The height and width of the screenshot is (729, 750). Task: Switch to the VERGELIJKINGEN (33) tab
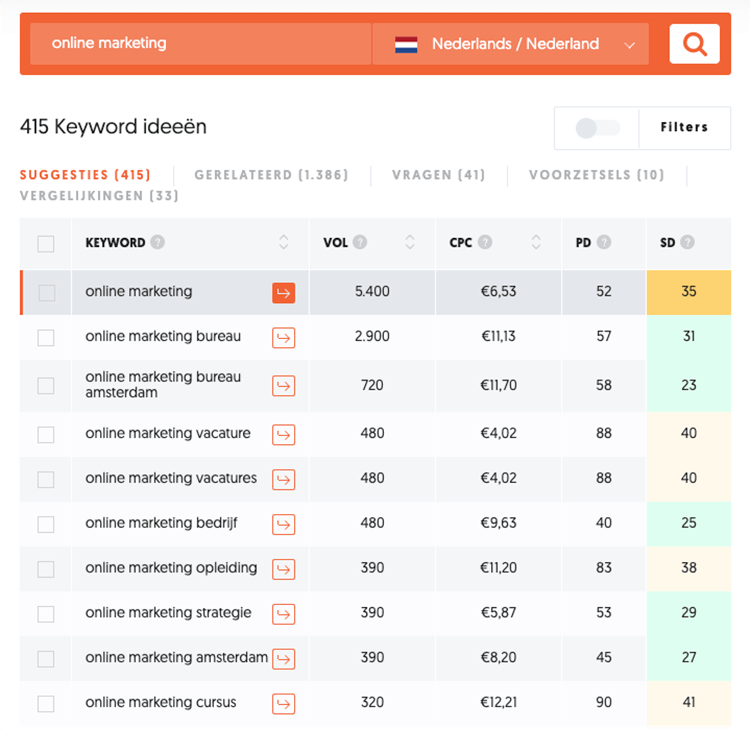point(99,196)
